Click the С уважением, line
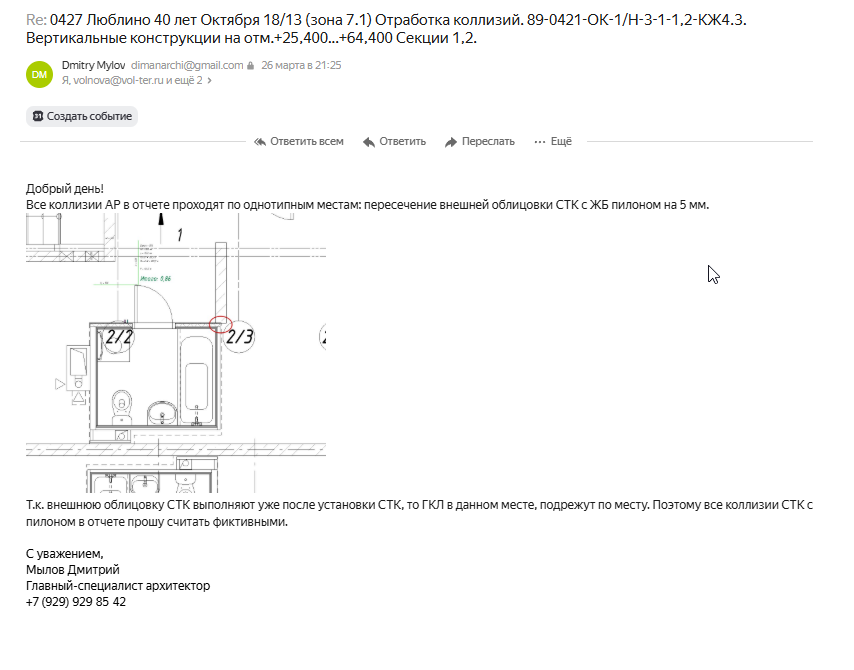 (x=64, y=554)
